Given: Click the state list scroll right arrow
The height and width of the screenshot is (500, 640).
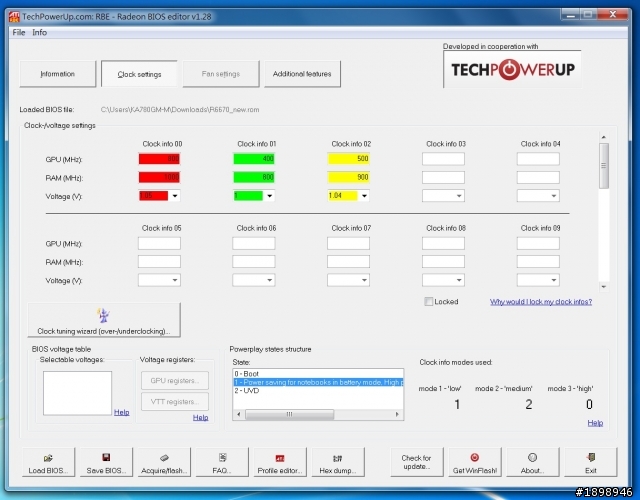Looking at the screenshot, I should (397, 414).
